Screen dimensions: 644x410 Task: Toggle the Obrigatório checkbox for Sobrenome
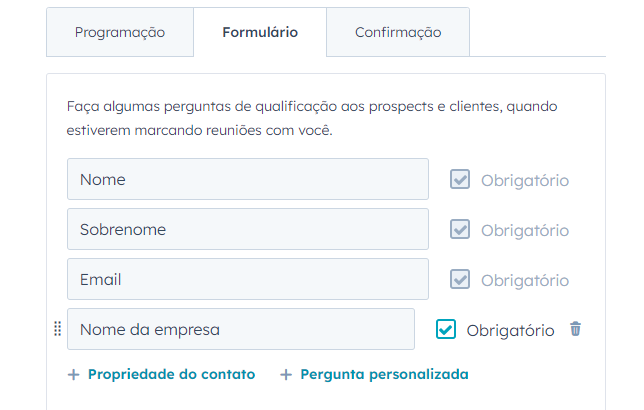coord(460,230)
